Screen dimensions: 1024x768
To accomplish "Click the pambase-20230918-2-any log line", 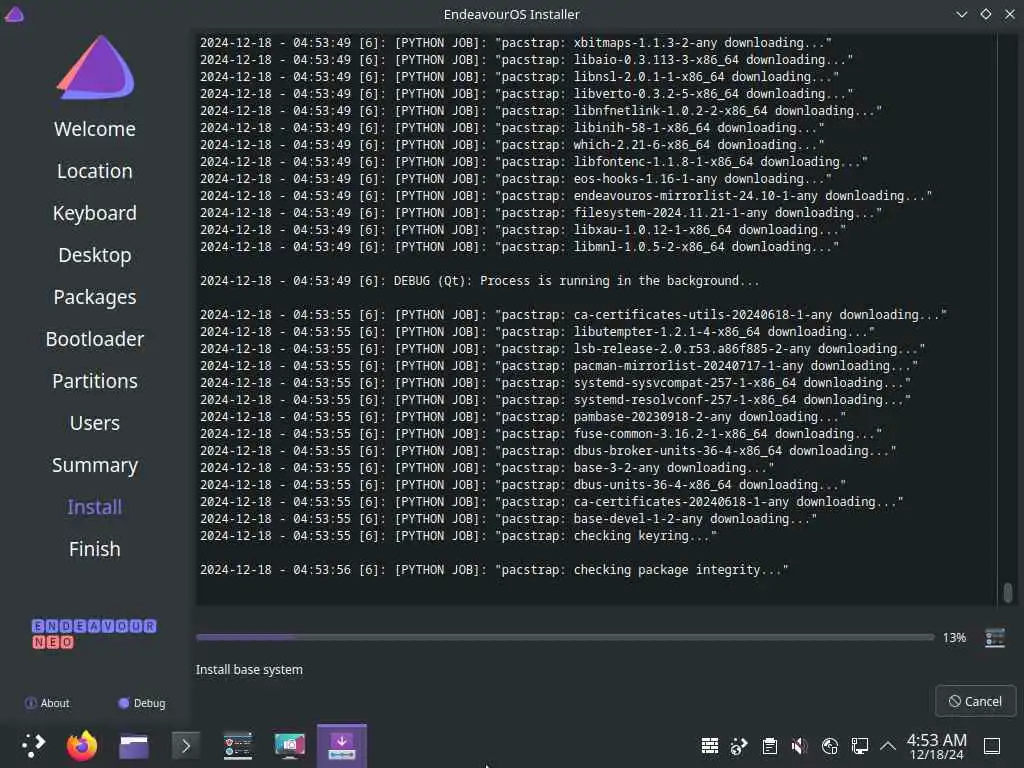I will click(x=522, y=417).
